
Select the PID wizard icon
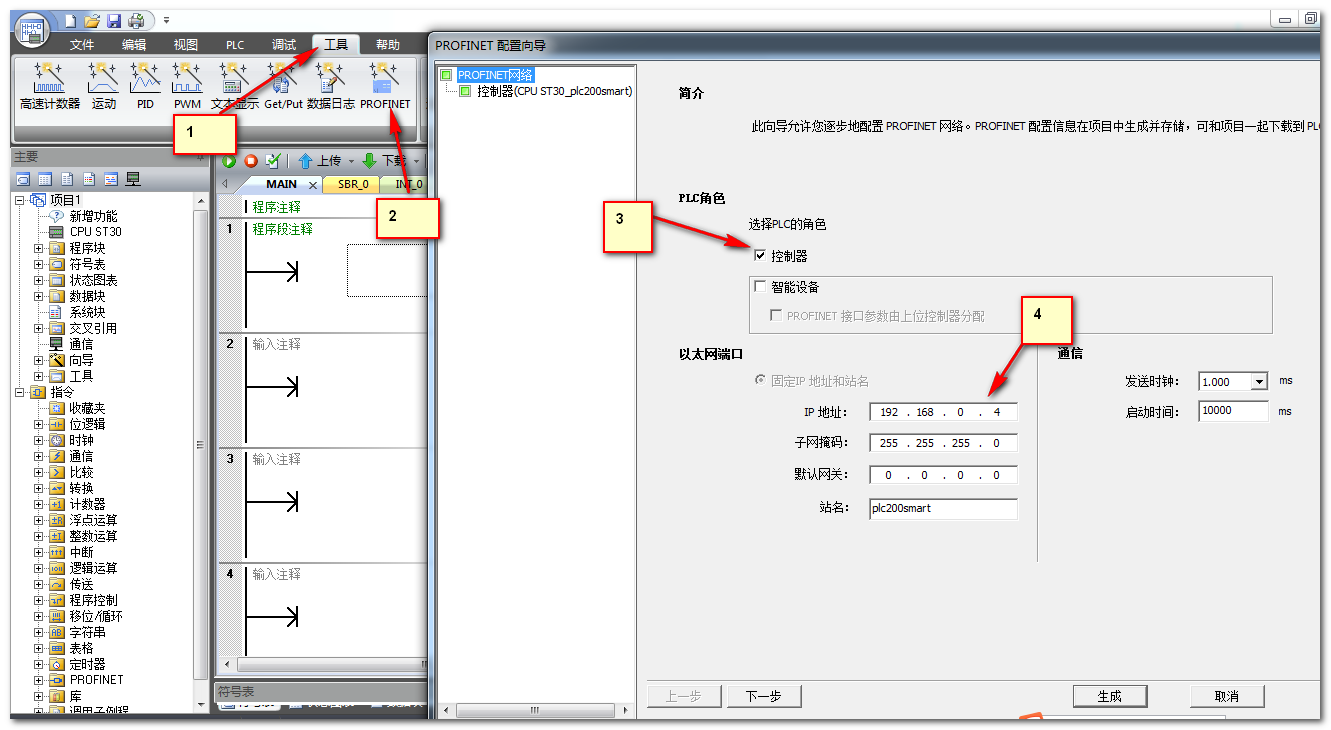[145, 85]
